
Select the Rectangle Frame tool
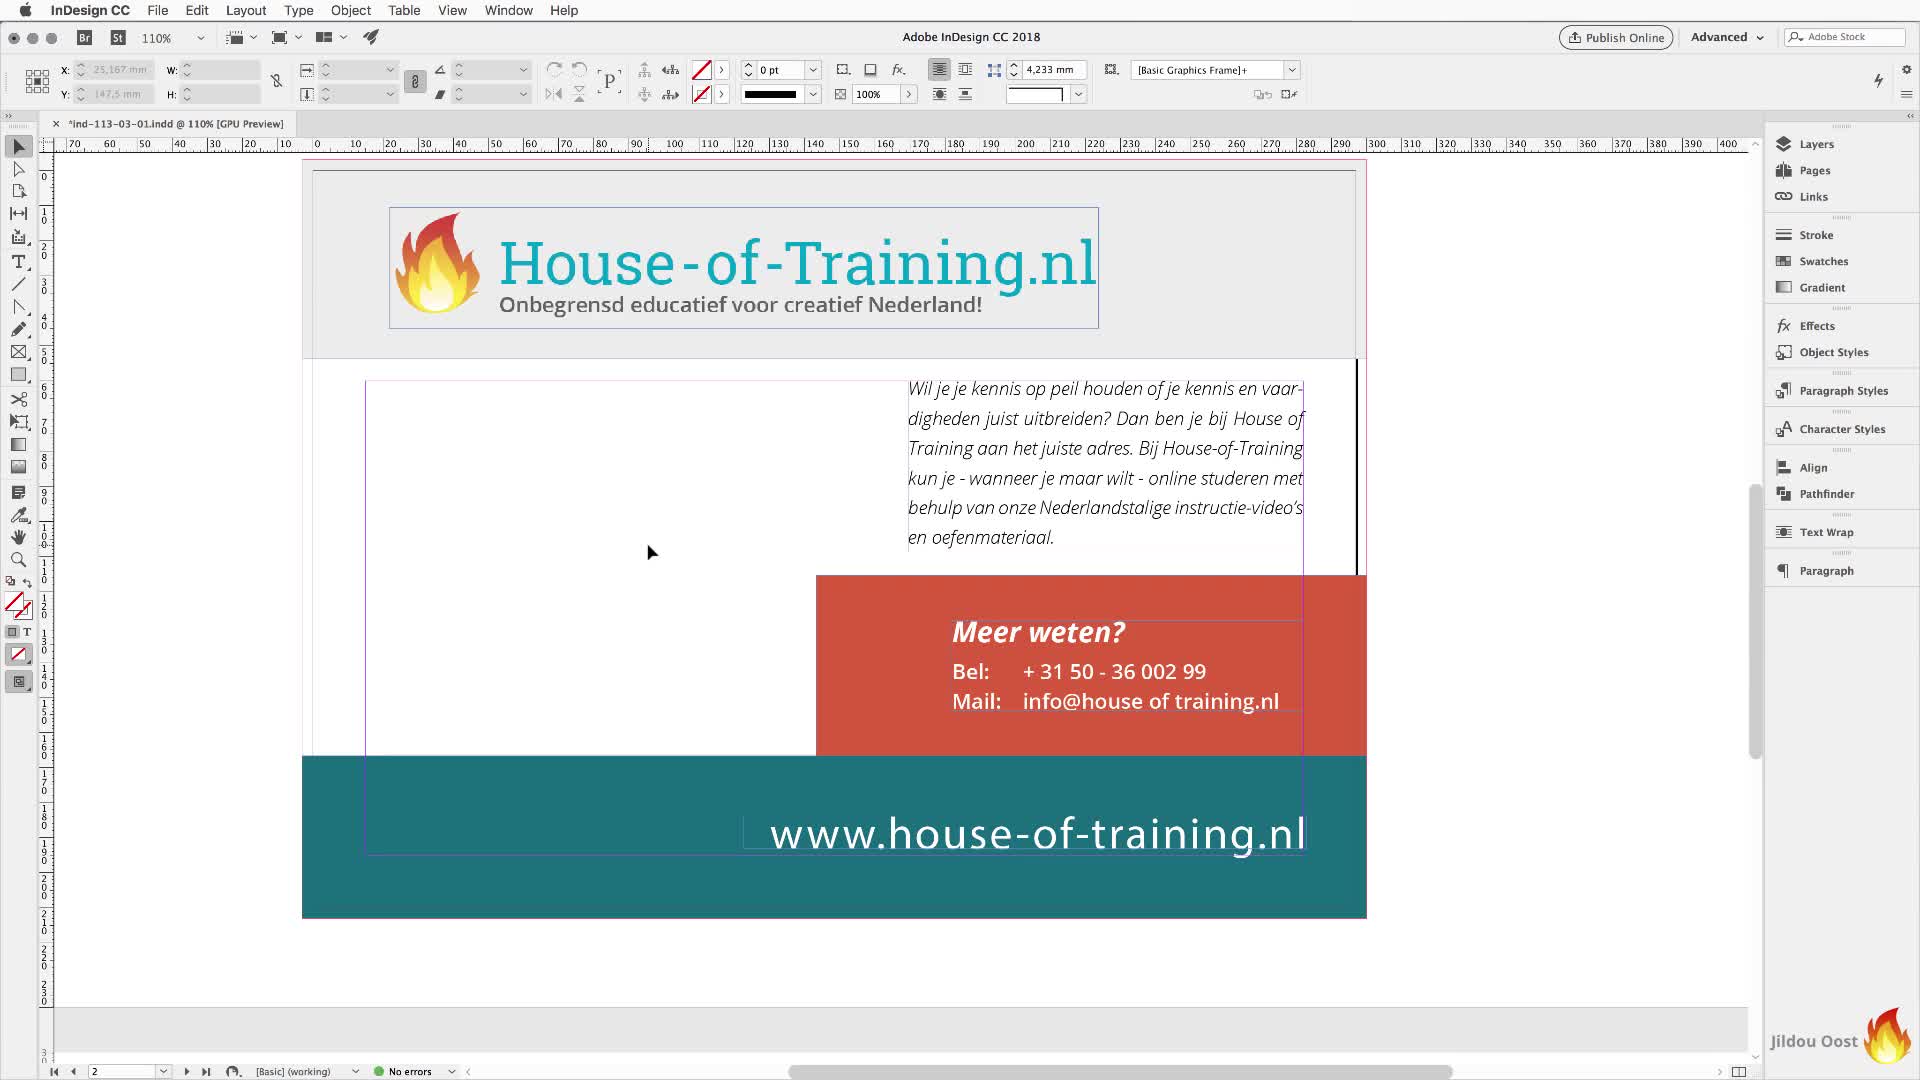pyautogui.click(x=18, y=352)
